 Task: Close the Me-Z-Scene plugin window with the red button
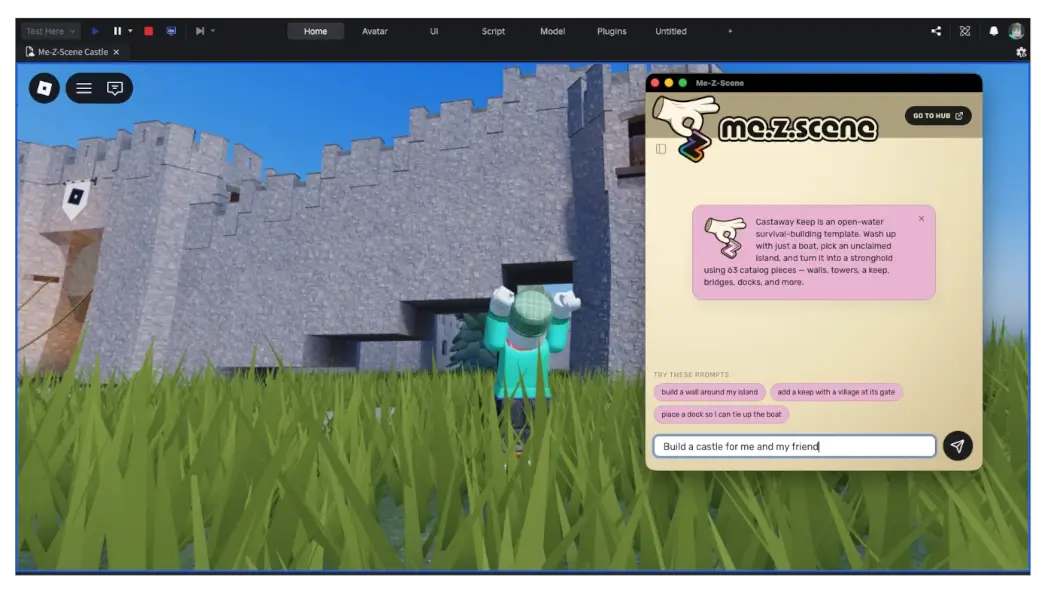655,83
